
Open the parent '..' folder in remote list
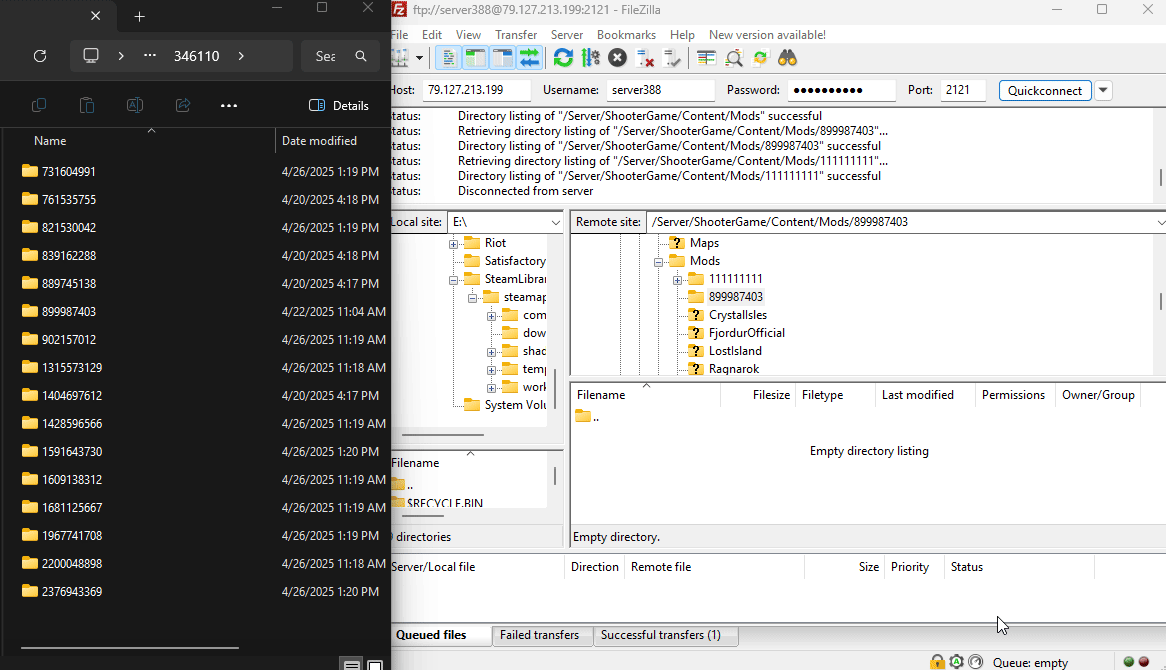coord(587,417)
